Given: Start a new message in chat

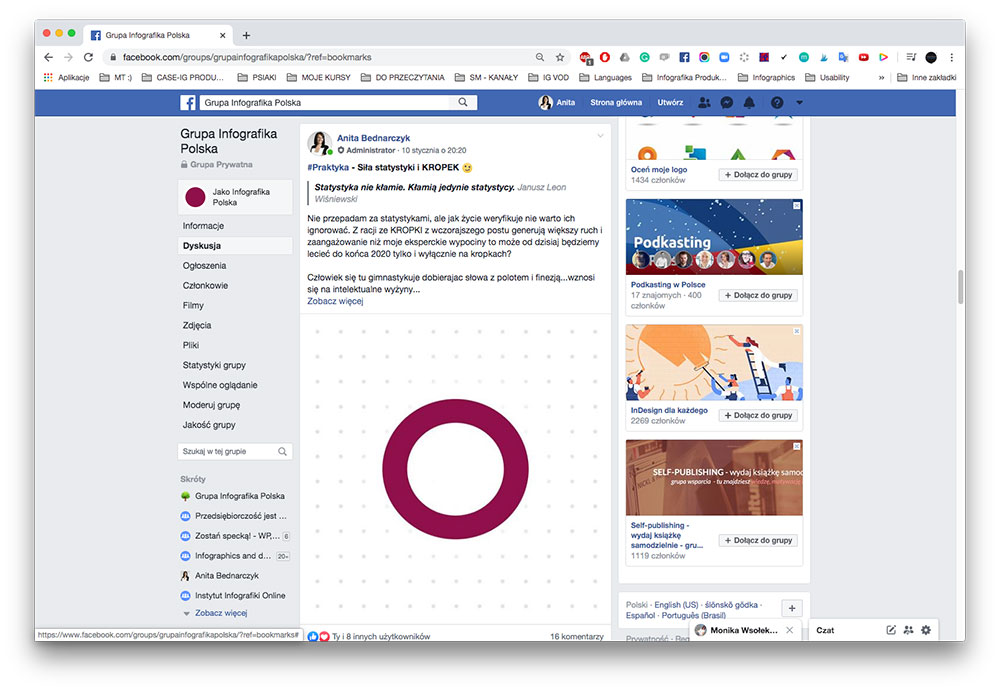Looking at the screenshot, I should click(x=891, y=630).
